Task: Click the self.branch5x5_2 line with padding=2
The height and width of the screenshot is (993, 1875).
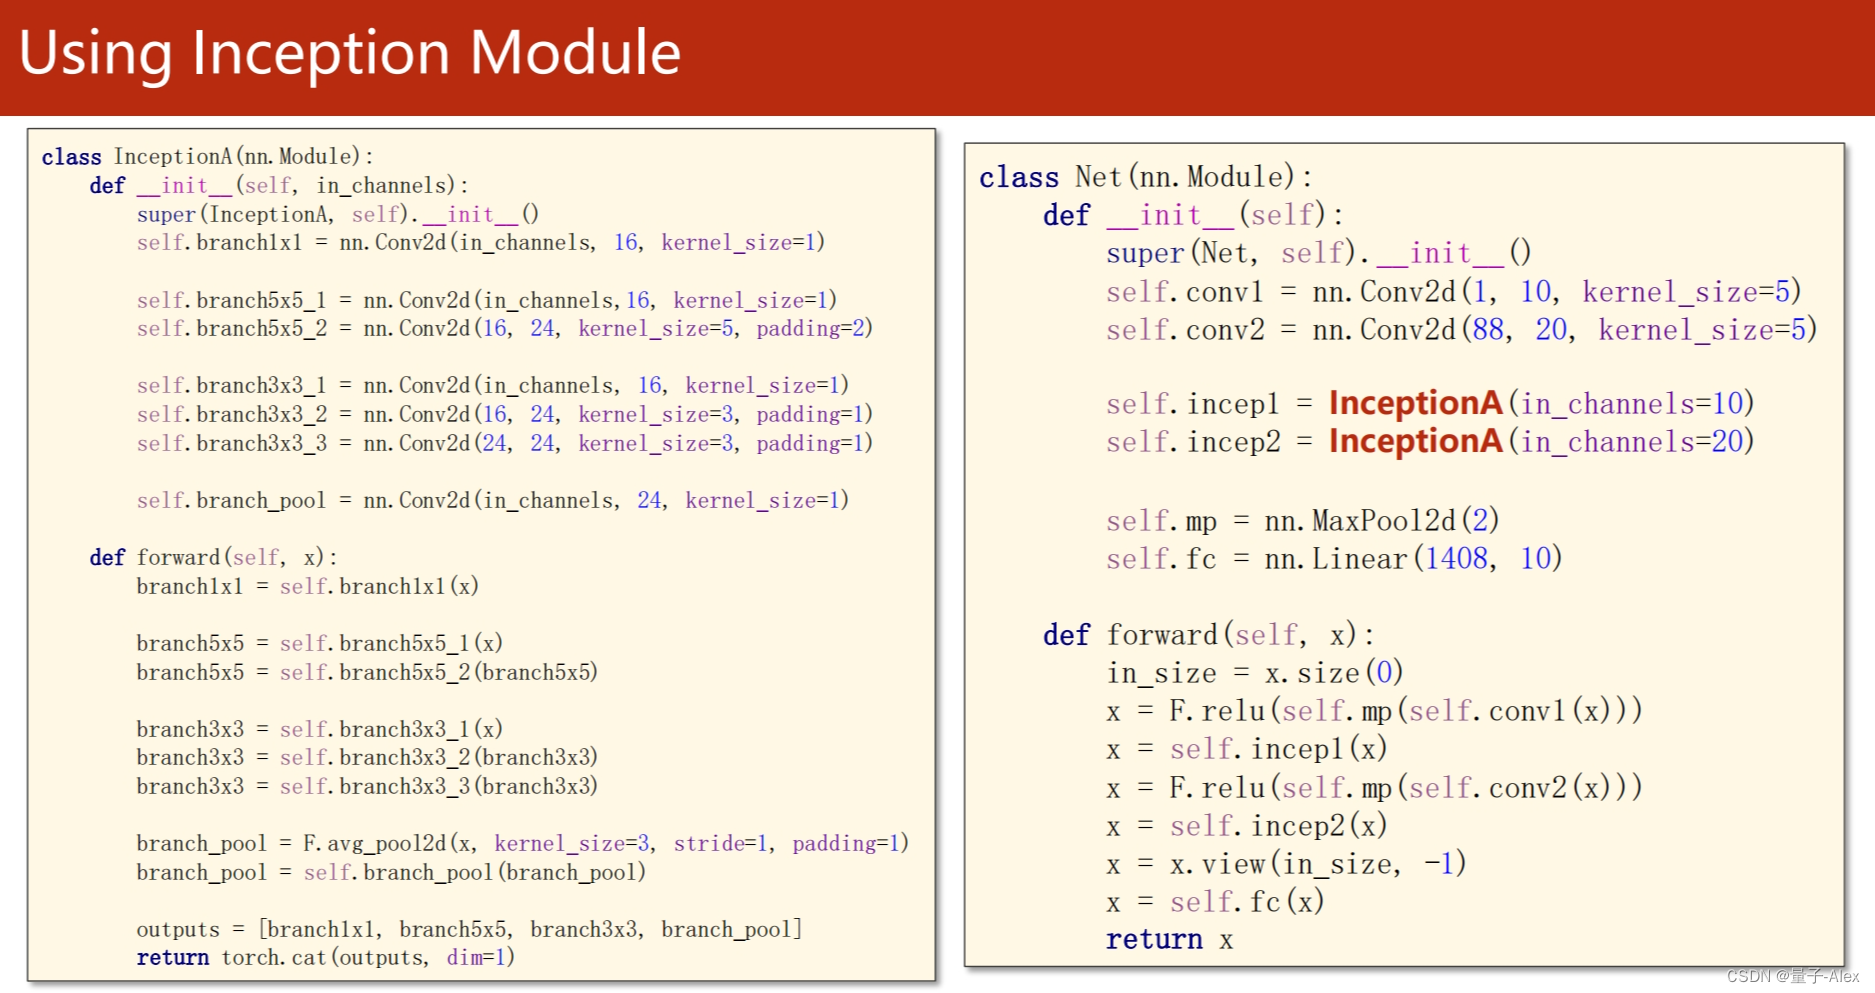Action: (x=505, y=328)
